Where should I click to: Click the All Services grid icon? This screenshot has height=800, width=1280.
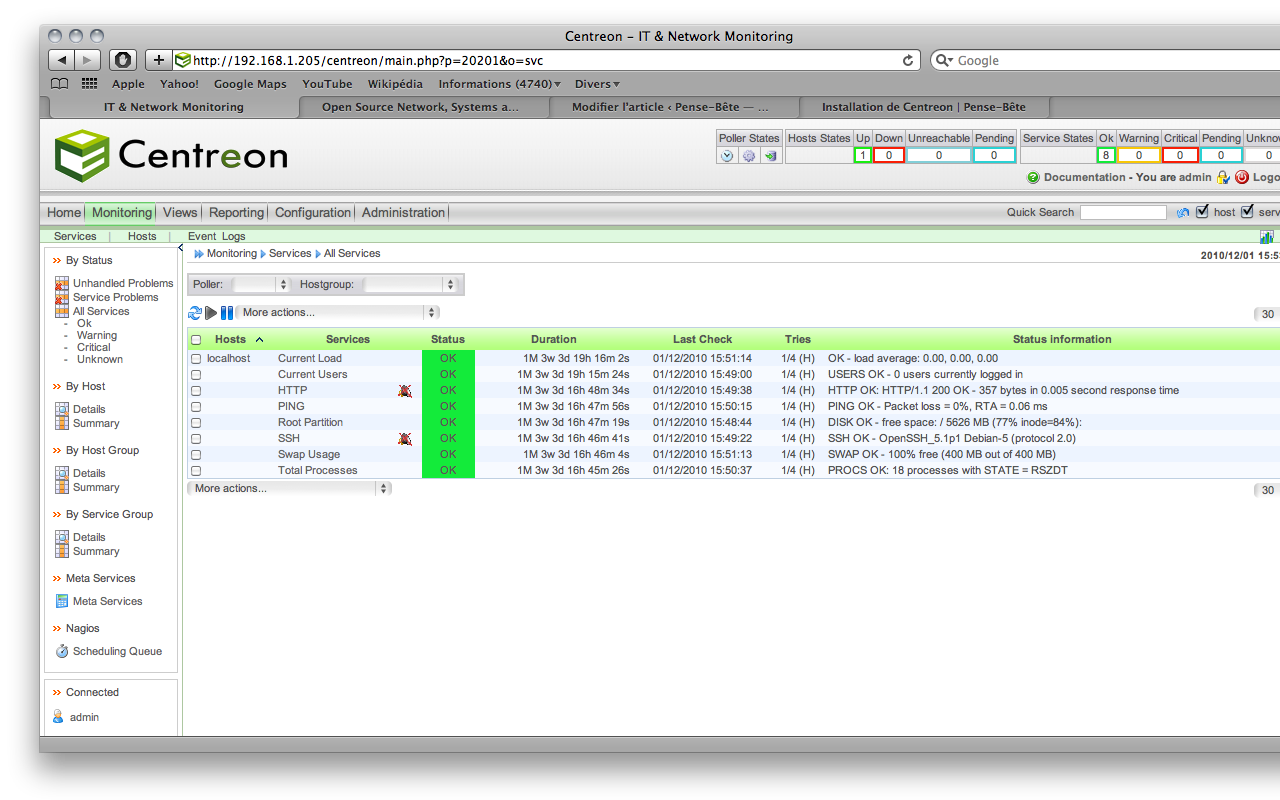[x=62, y=312]
